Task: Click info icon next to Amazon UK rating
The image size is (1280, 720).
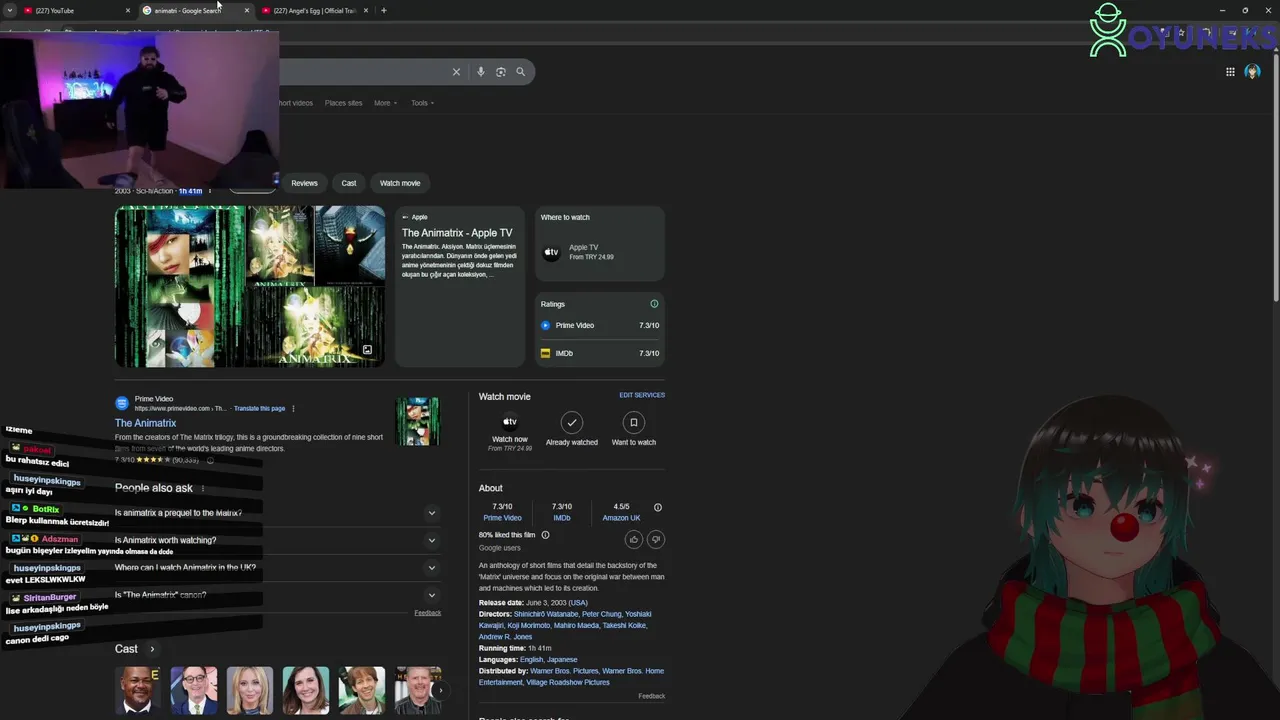Action: [658, 507]
